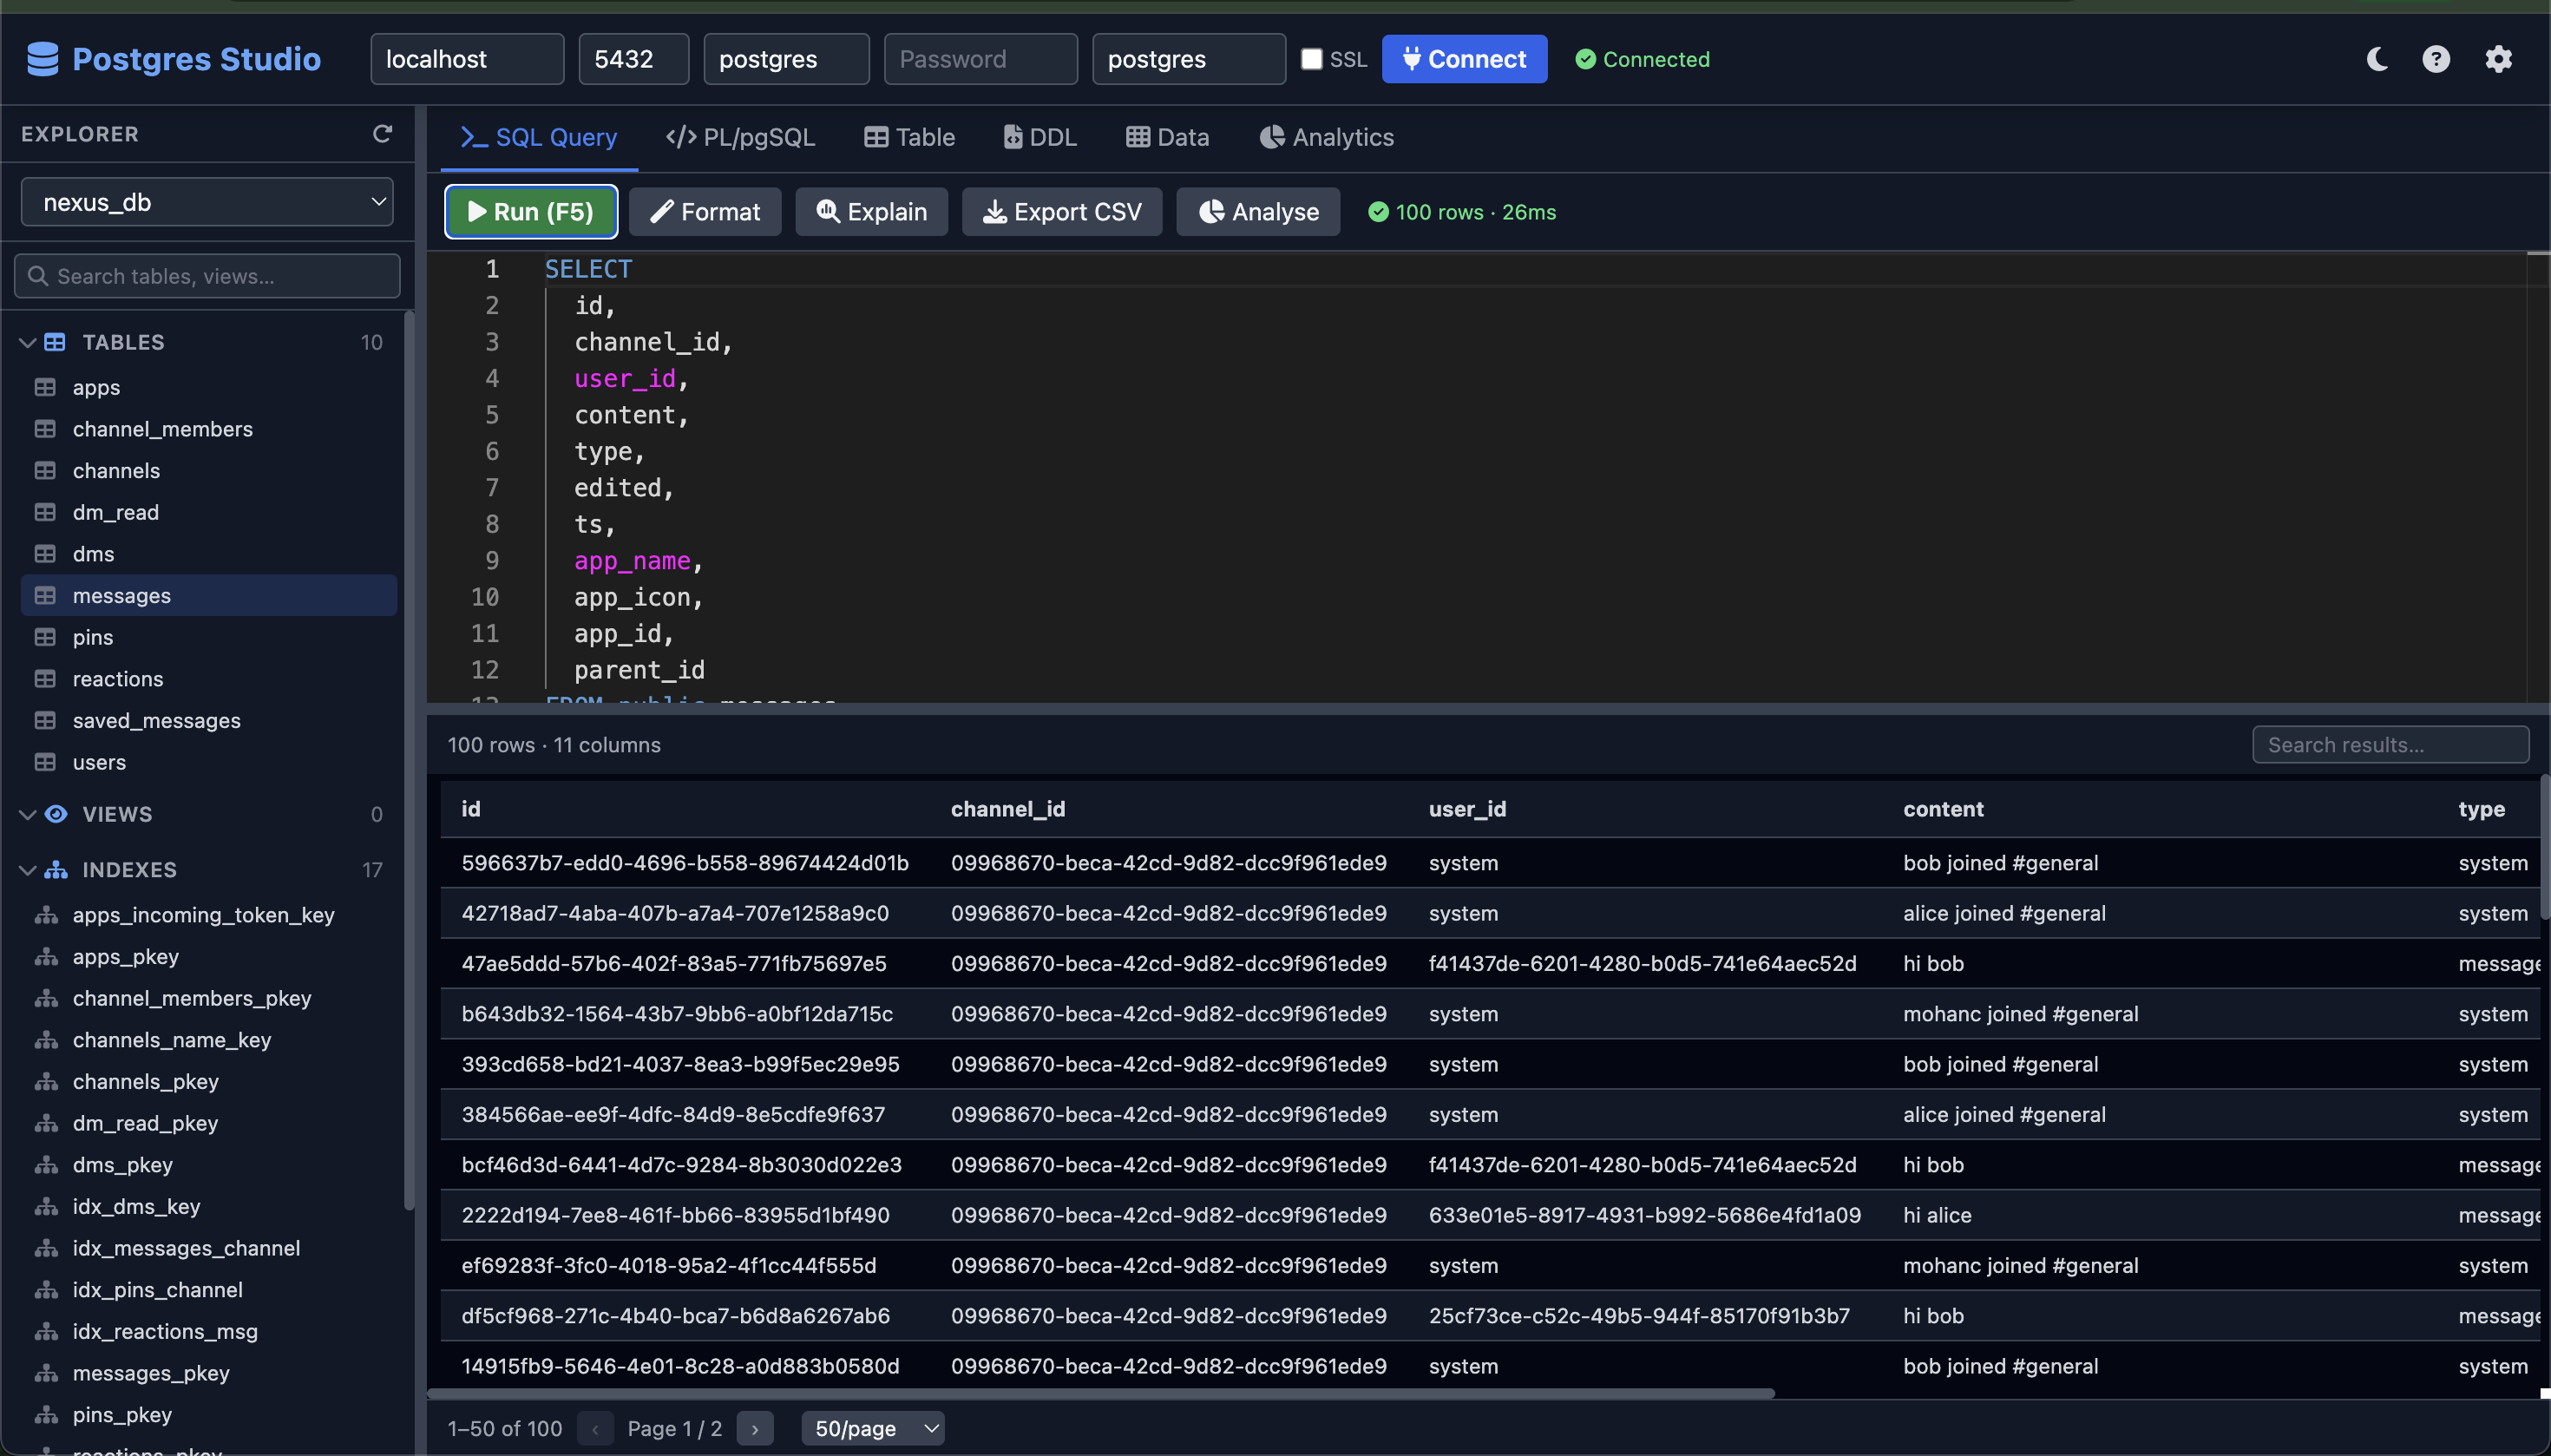The image size is (2551, 1456).
Task: Switch to the SQL Query tab
Action: click(x=539, y=137)
